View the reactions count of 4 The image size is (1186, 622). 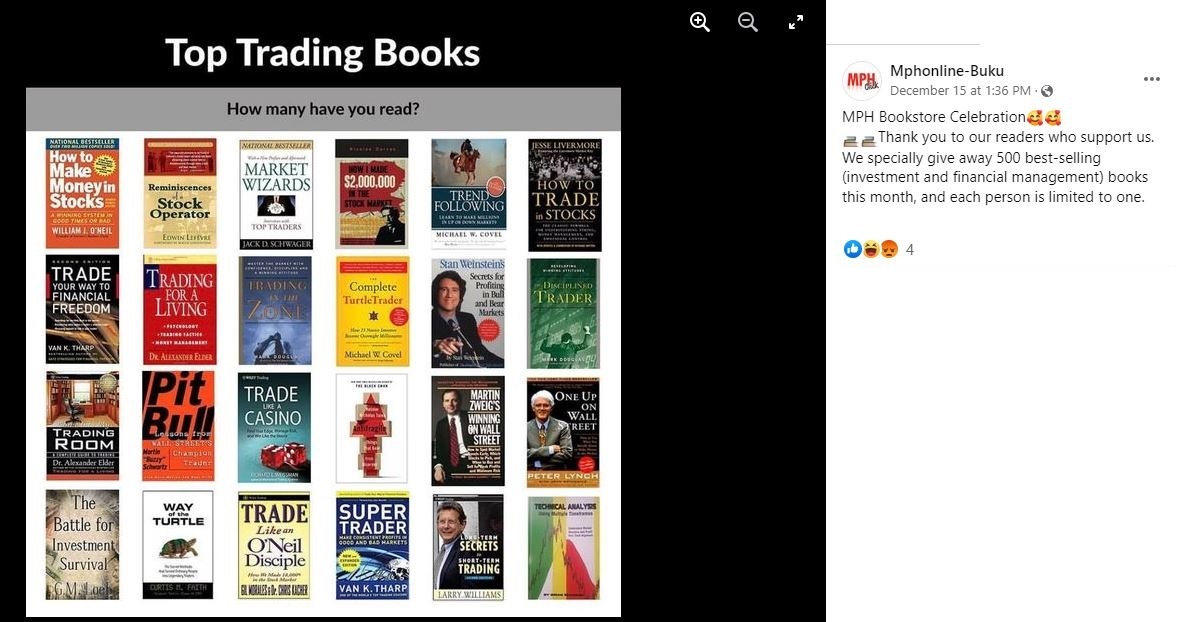909,250
